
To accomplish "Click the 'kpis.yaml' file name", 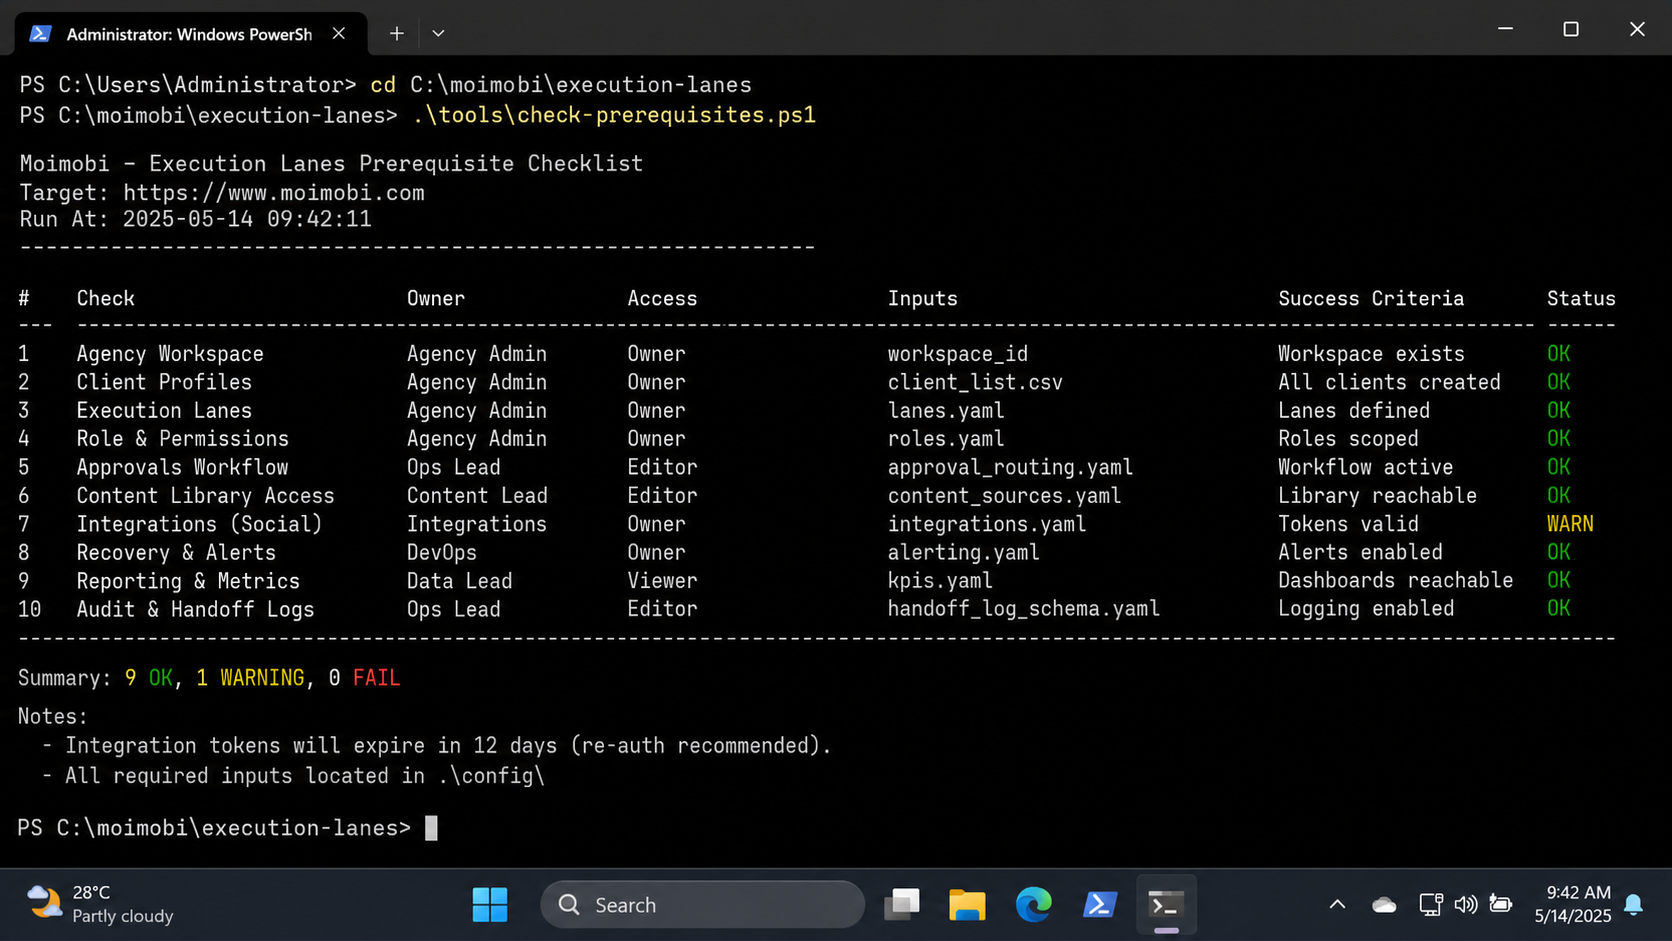I will pos(940,581).
